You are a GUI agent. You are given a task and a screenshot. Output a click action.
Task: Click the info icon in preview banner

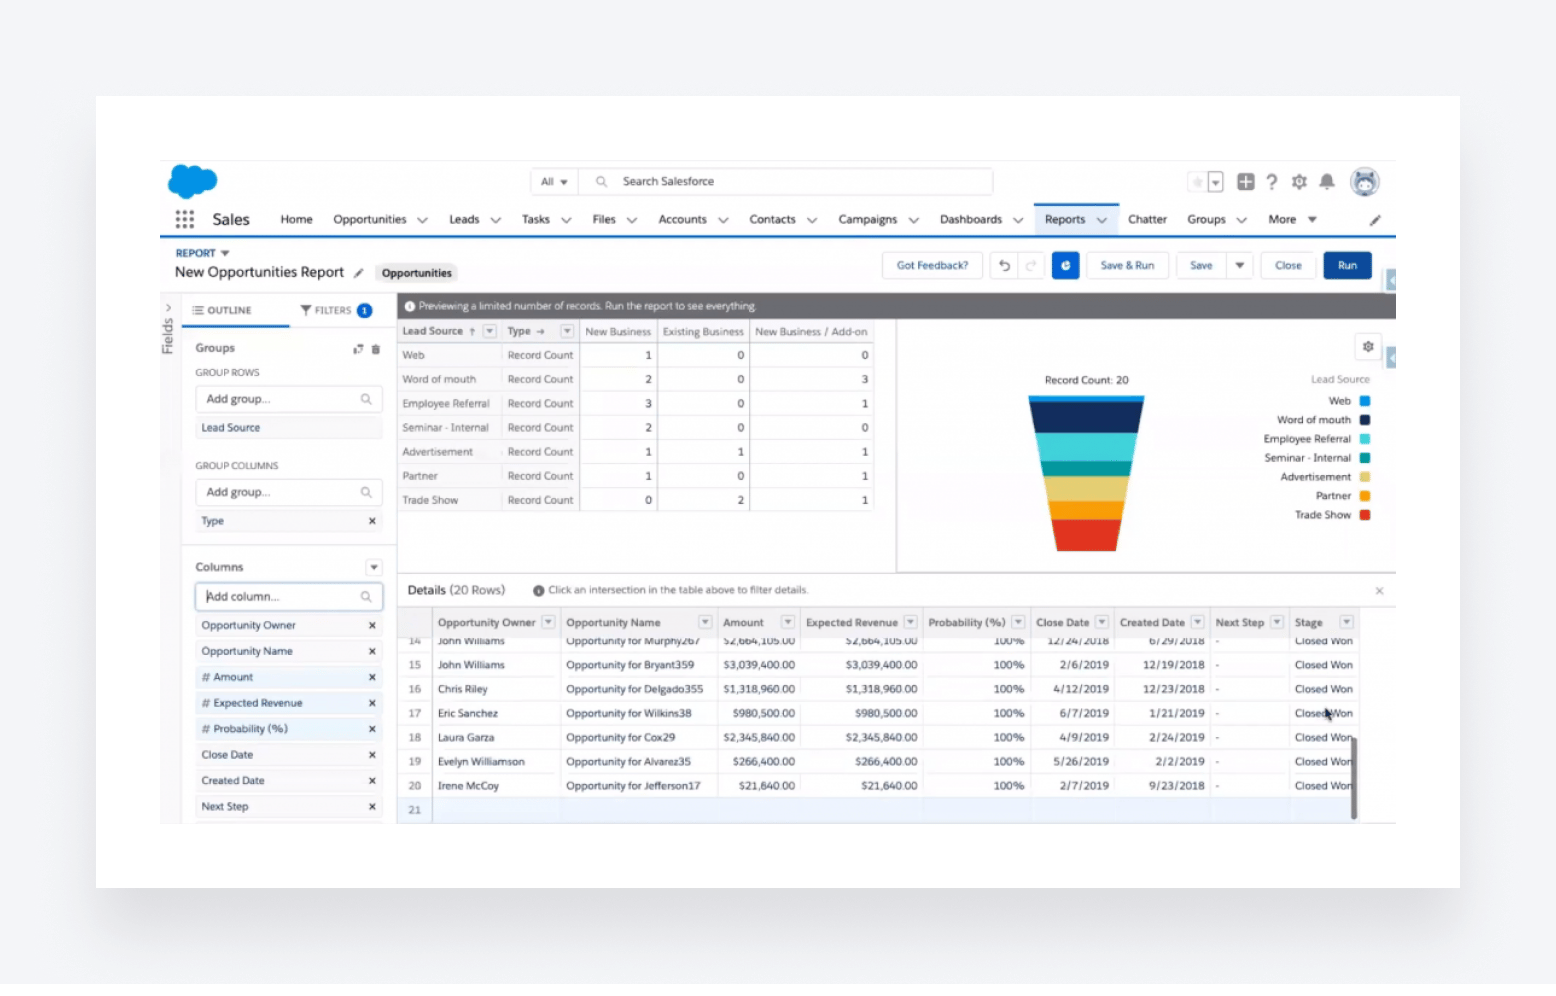point(410,307)
